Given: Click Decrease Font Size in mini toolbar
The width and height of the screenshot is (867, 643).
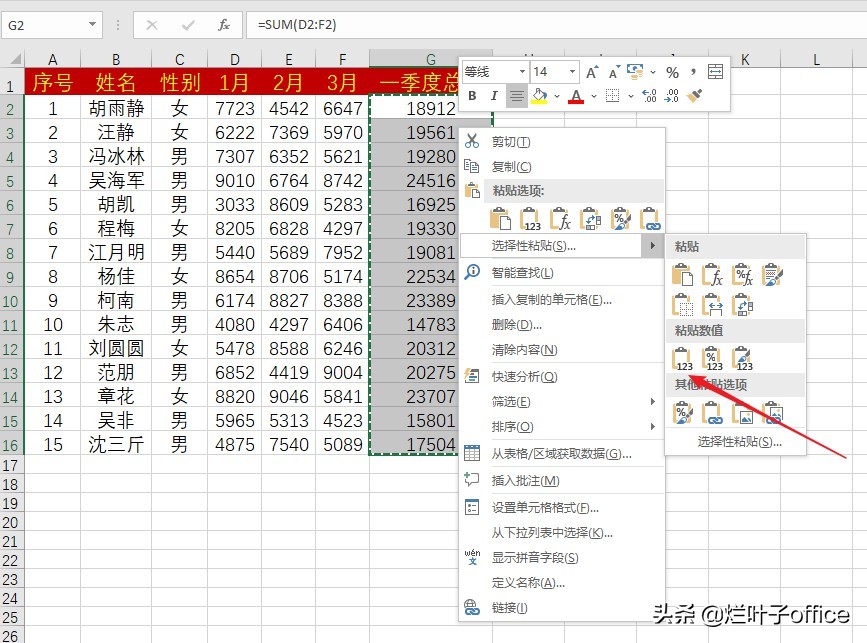Looking at the screenshot, I should click(614, 72).
